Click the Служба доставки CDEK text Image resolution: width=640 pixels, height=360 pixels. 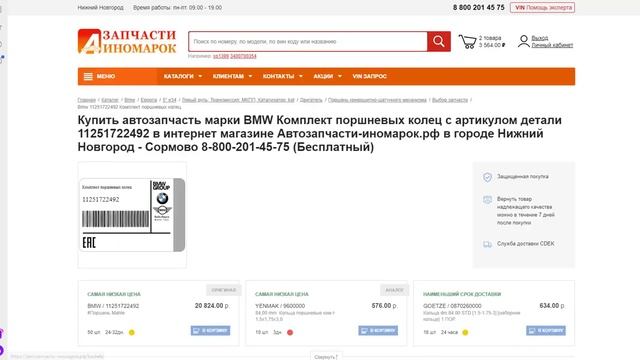526,244
